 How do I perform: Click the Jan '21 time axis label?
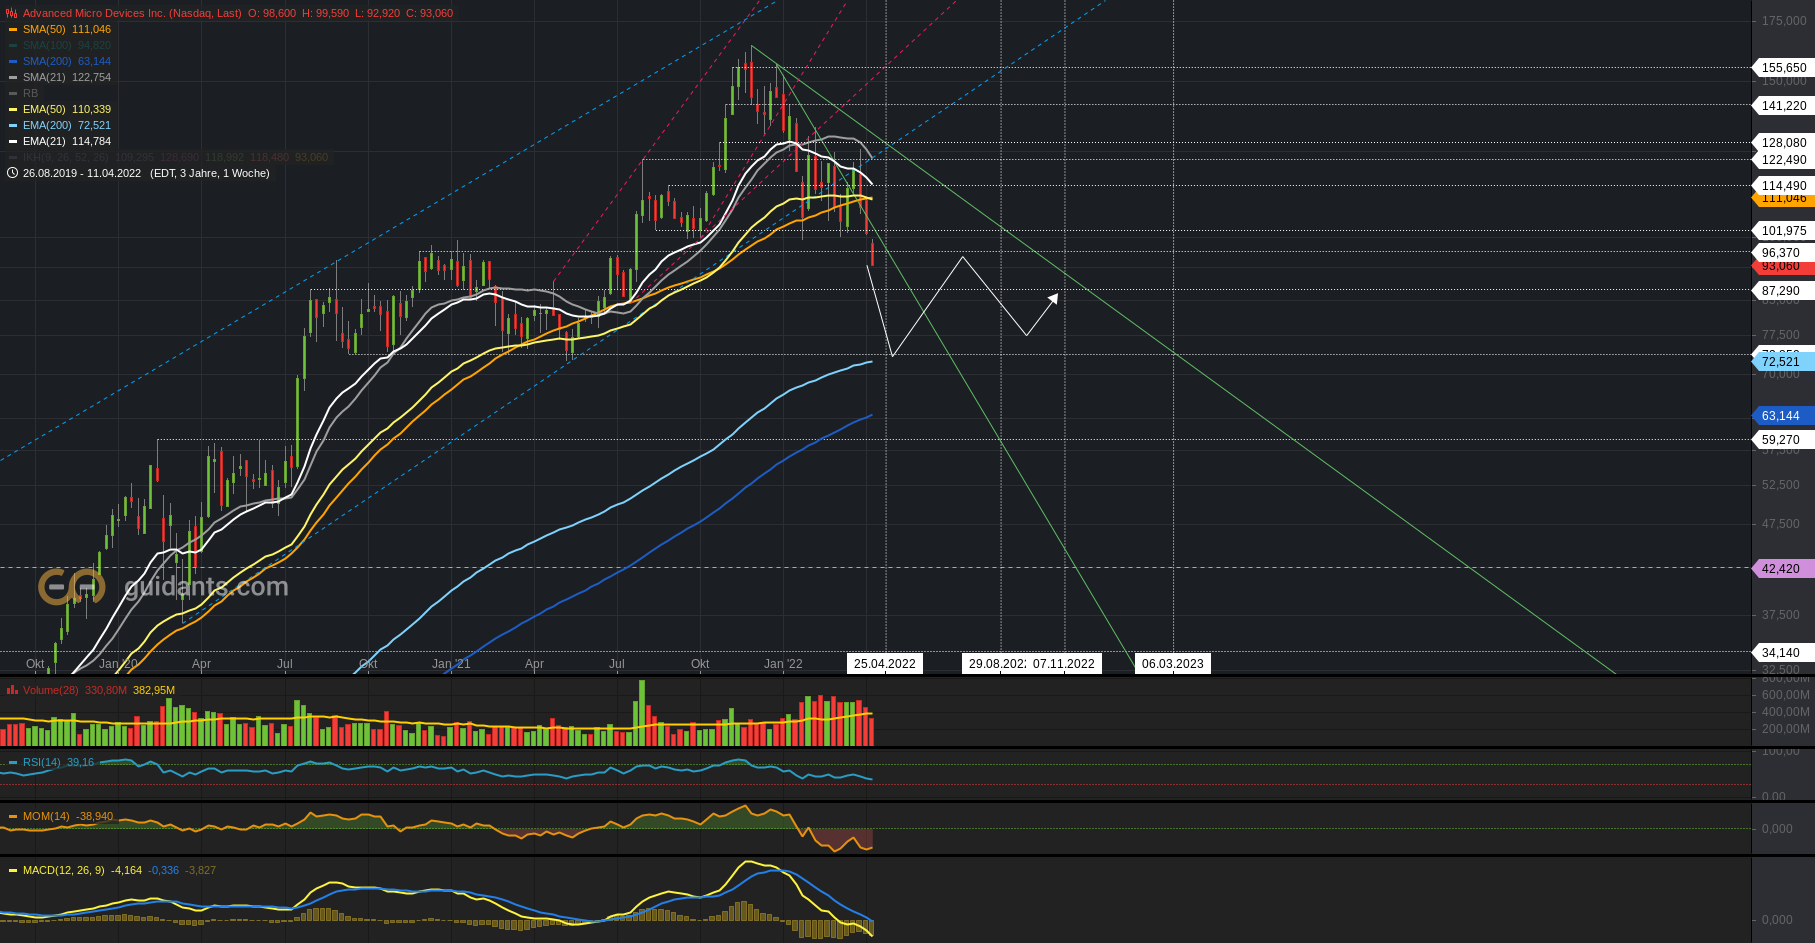[x=451, y=664]
